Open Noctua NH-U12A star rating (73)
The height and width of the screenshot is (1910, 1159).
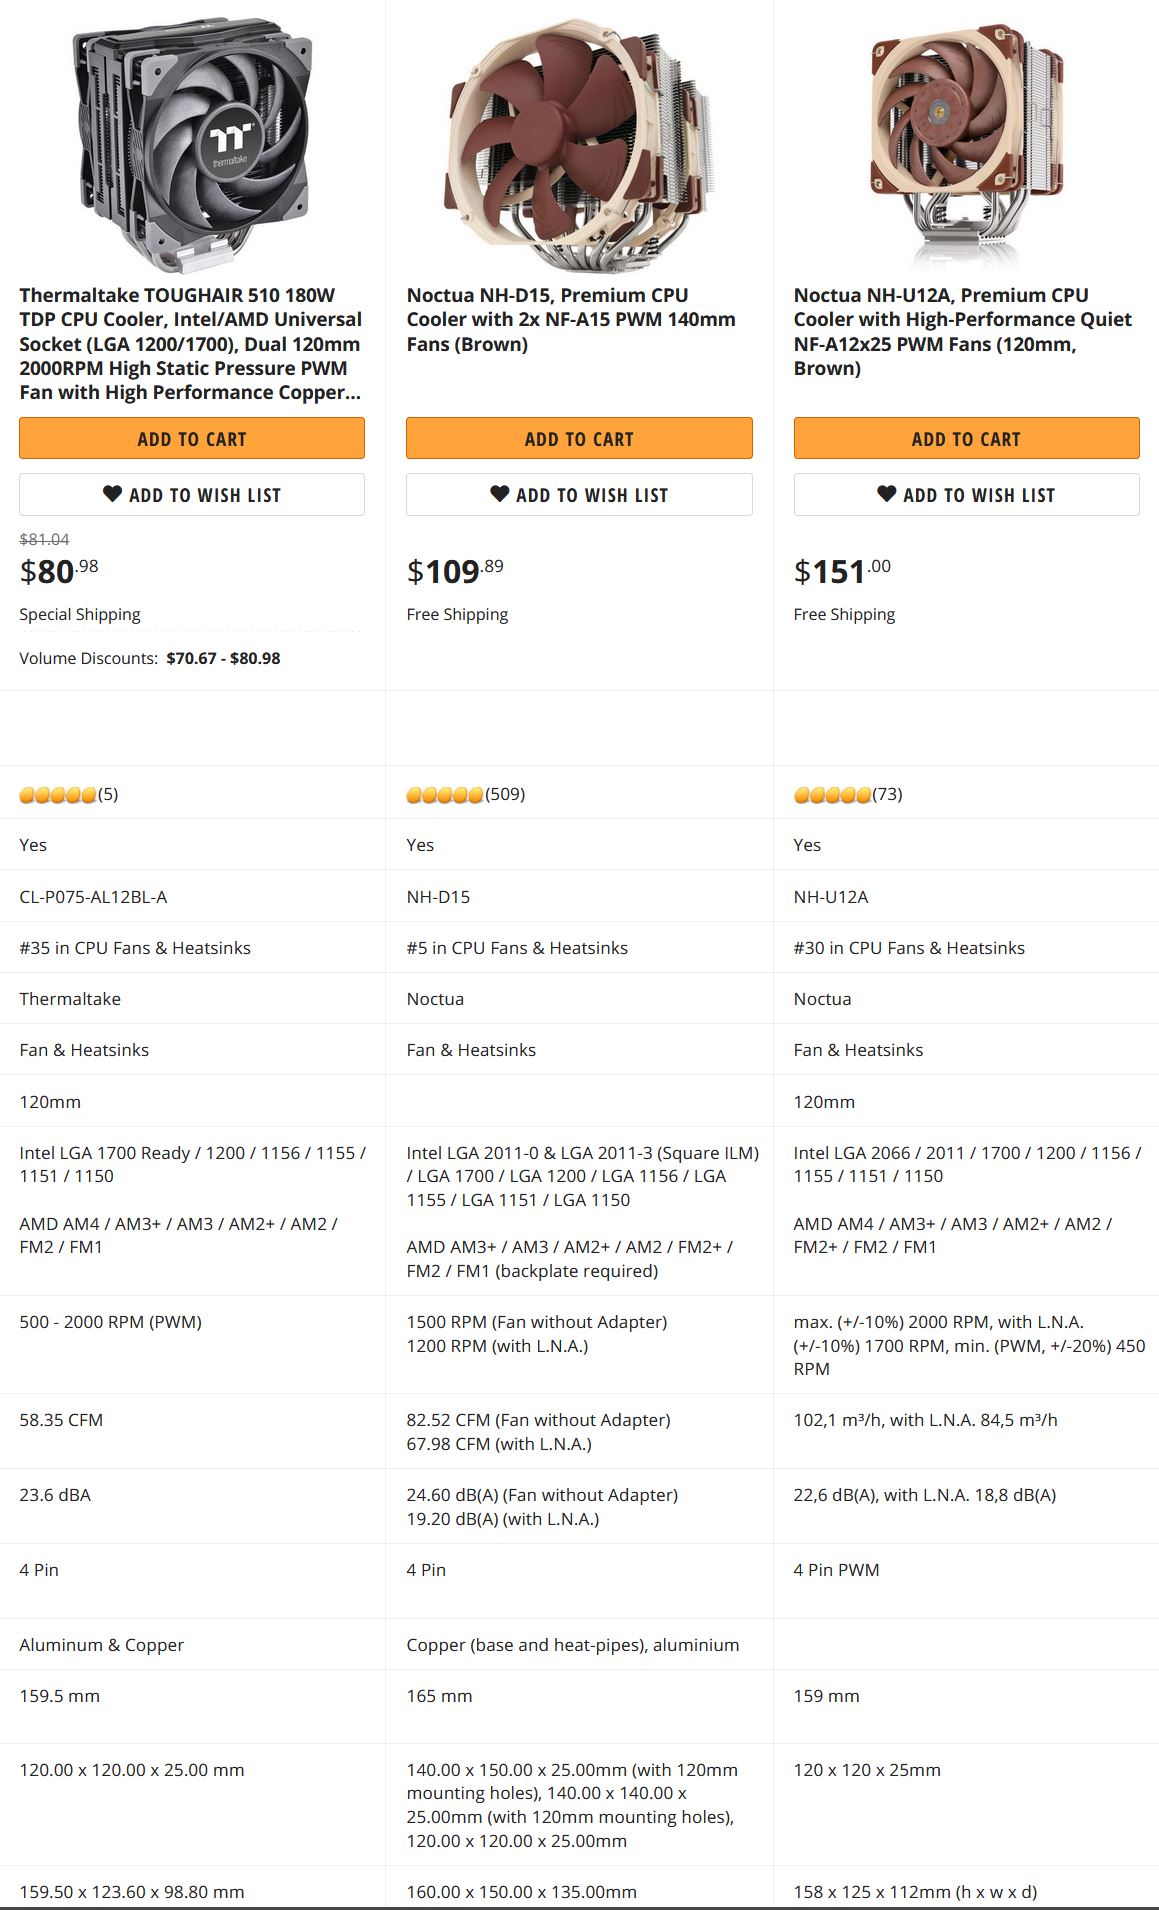click(x=848, y=795)
